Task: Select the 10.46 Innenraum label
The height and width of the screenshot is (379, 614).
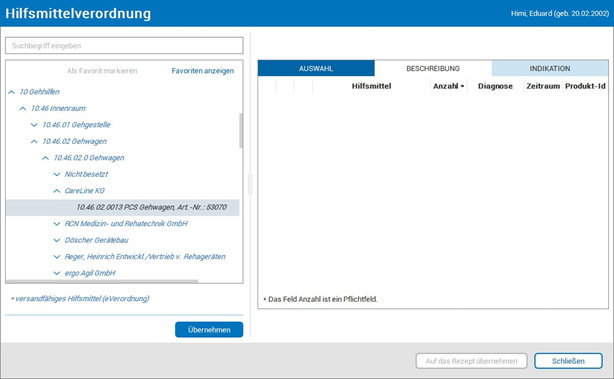Action: (x=58, y=108)
